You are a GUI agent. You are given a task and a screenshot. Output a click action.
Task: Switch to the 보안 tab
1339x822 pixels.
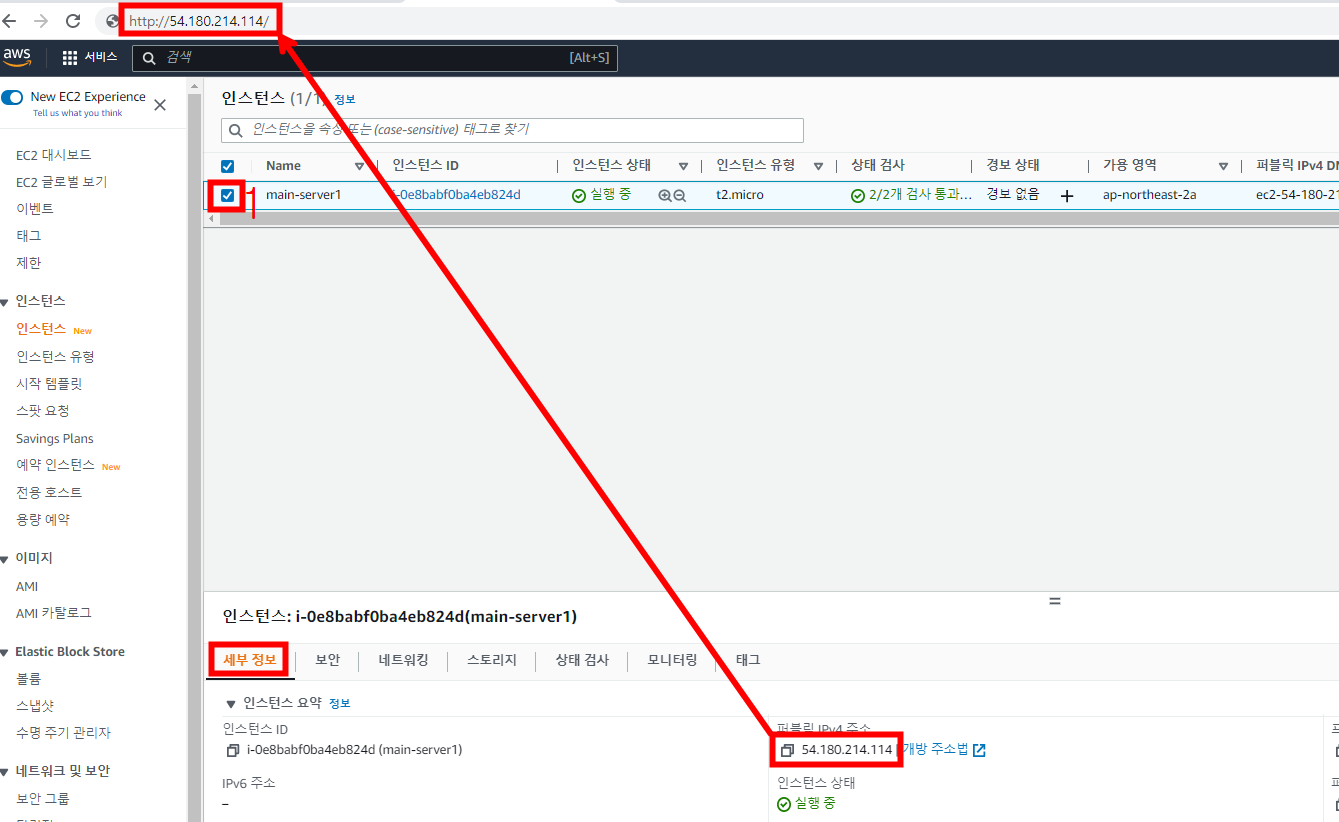[328, 660]
